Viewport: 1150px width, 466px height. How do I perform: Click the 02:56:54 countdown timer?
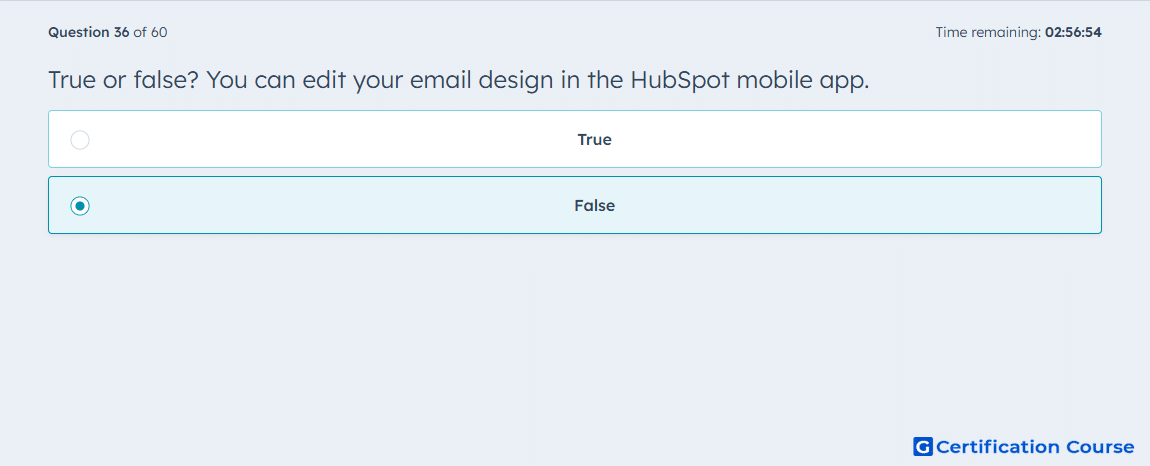coord(1074,32)
